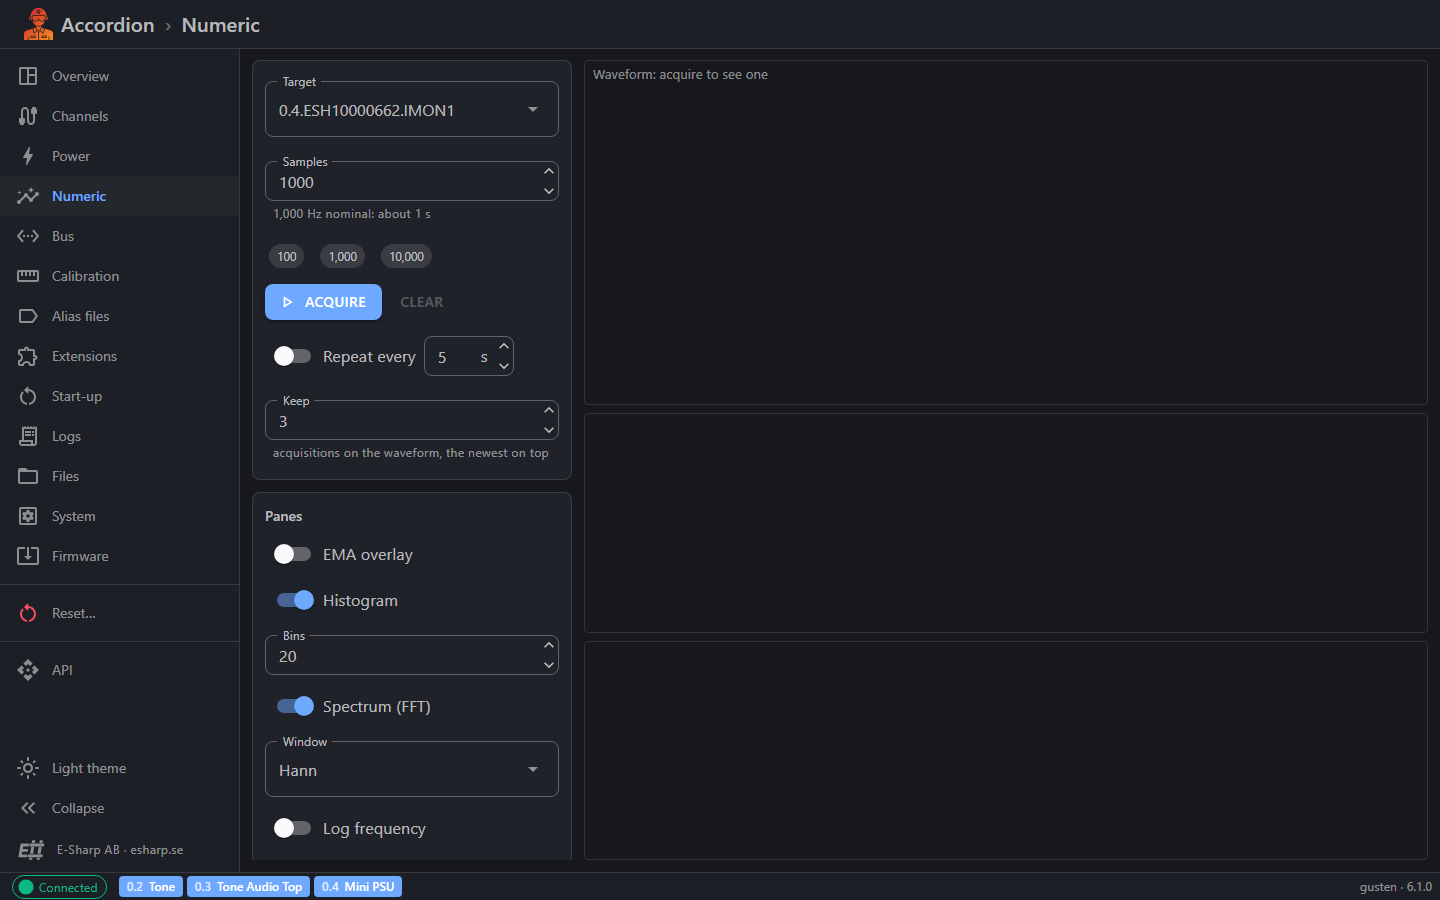Click the Channels sidebar icon
Viewport: 1440px width, 900px height.
(28, 116)
